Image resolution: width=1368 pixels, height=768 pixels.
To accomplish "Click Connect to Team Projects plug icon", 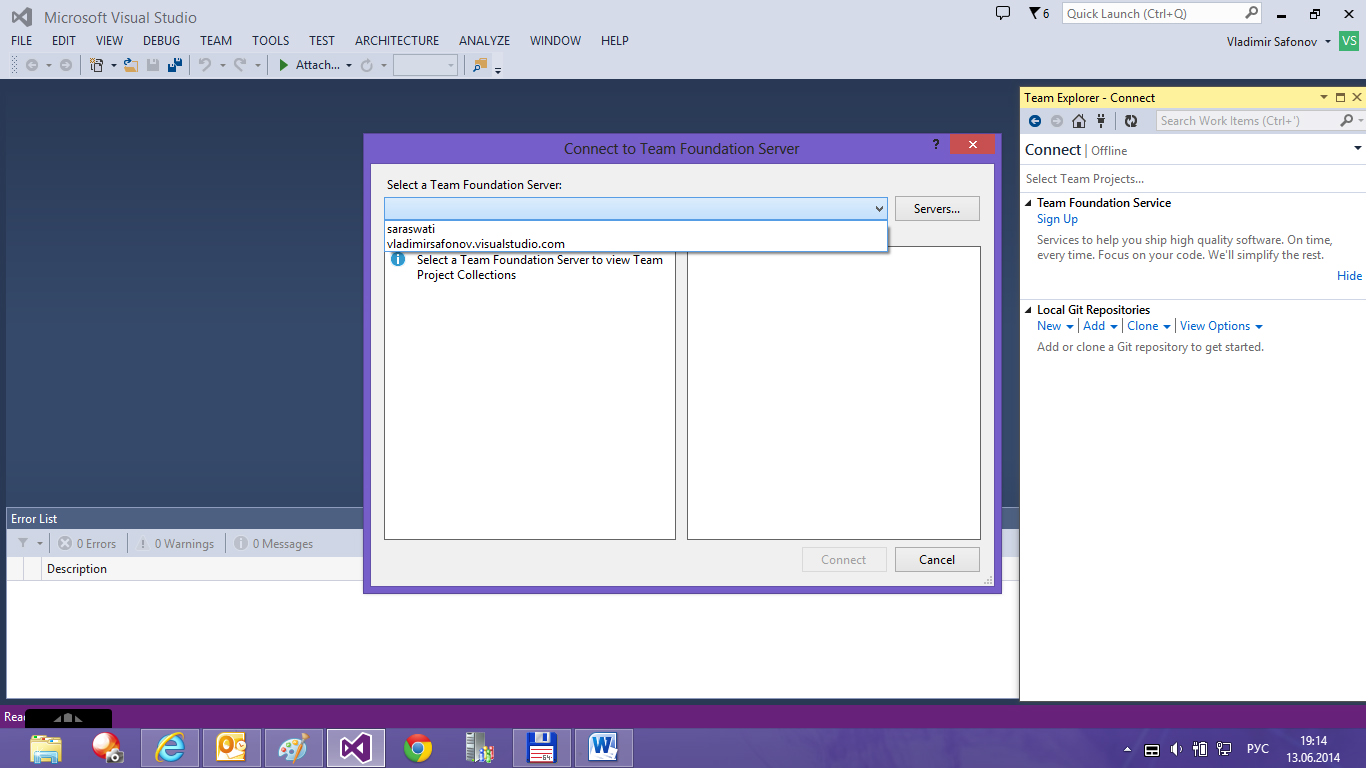I will (x=1101, y=121).
